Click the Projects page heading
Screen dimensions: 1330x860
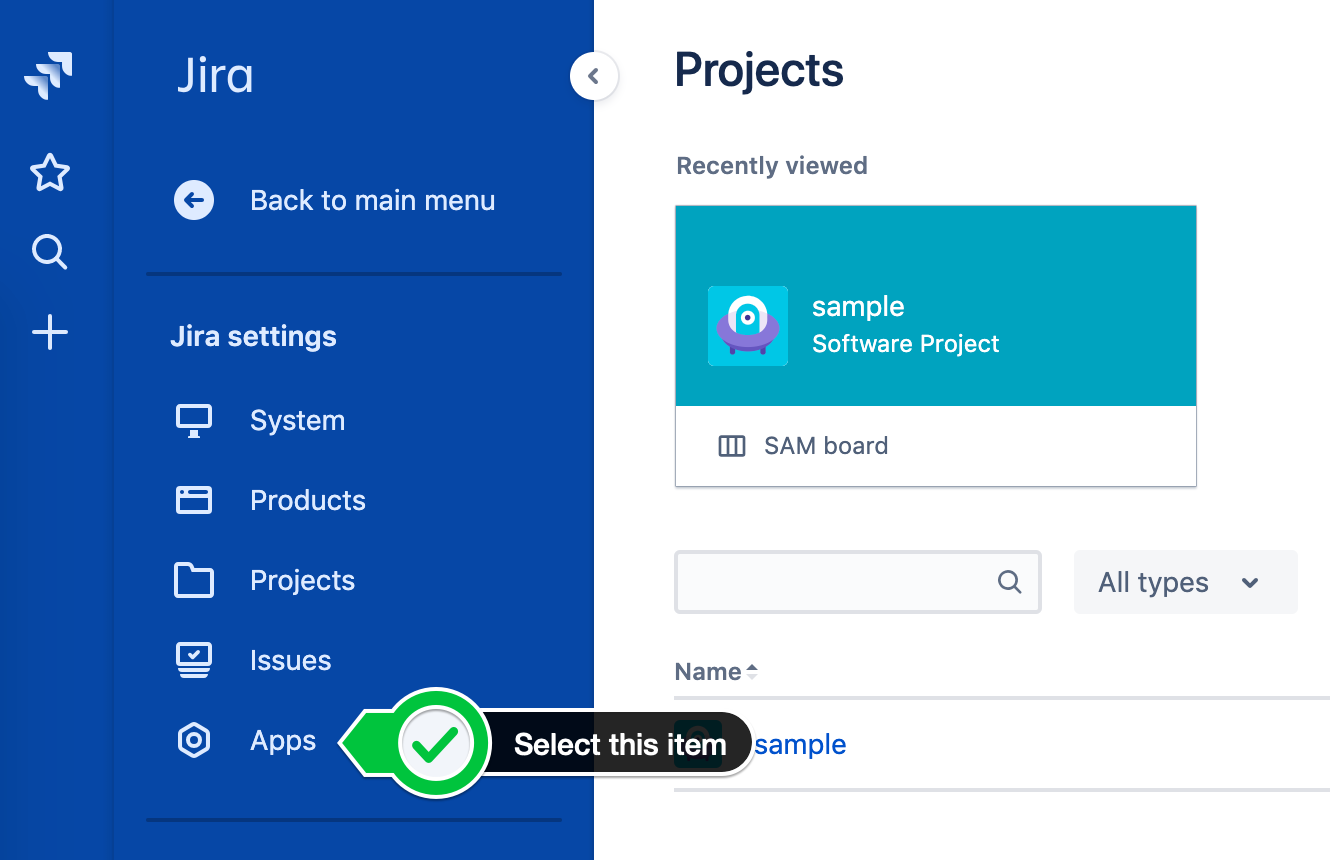pyautogui.click(x=759, y=70)
